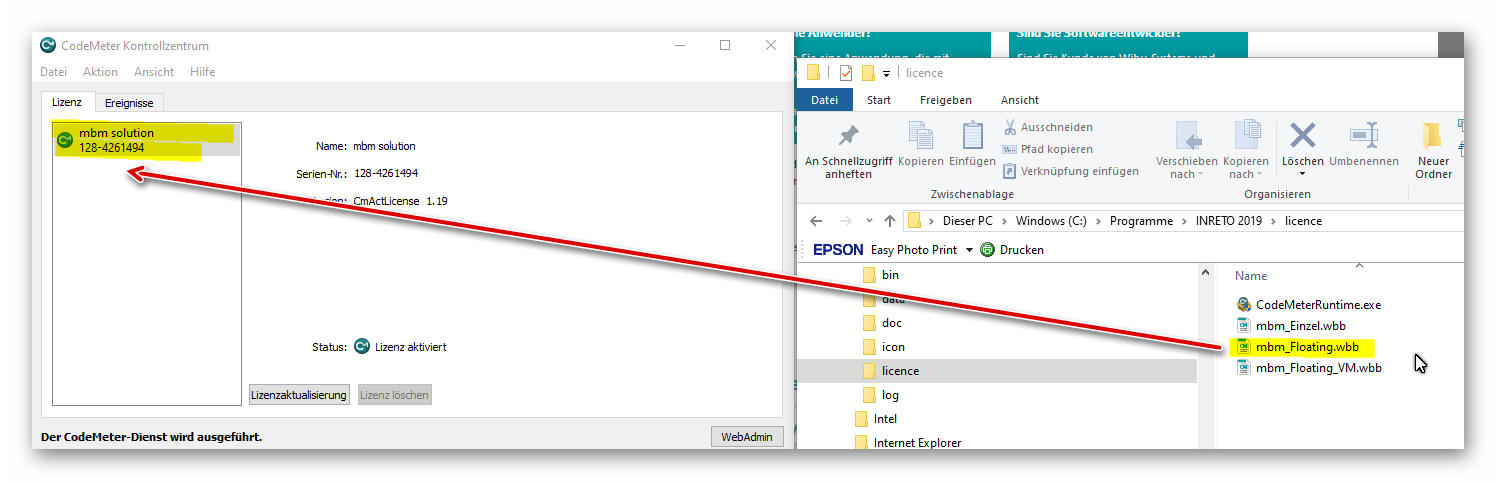The width and height of the screenshot is (1496, 481).
Task: Click the Umbenennen rename icon
Action: pyautogui.click(x=1364, y=136)
